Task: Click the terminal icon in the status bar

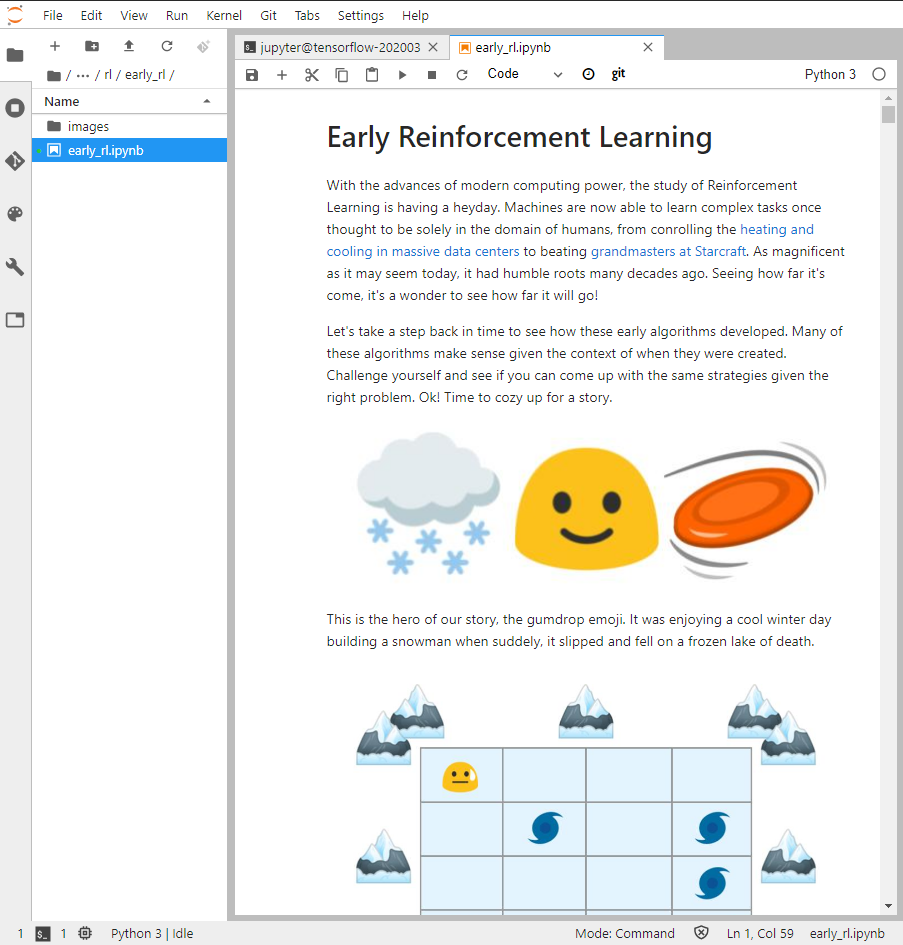Action: (x=43, y=934)
